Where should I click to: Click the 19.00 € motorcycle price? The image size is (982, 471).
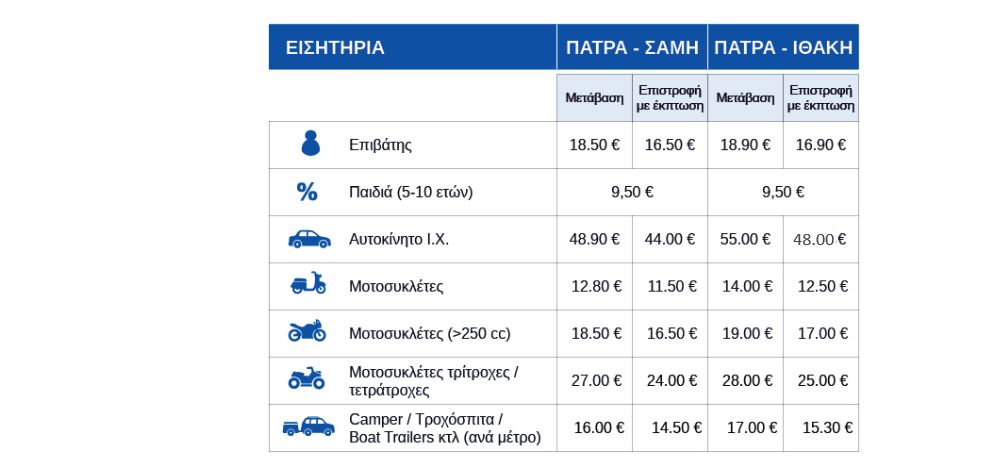(x=747, y=334)
